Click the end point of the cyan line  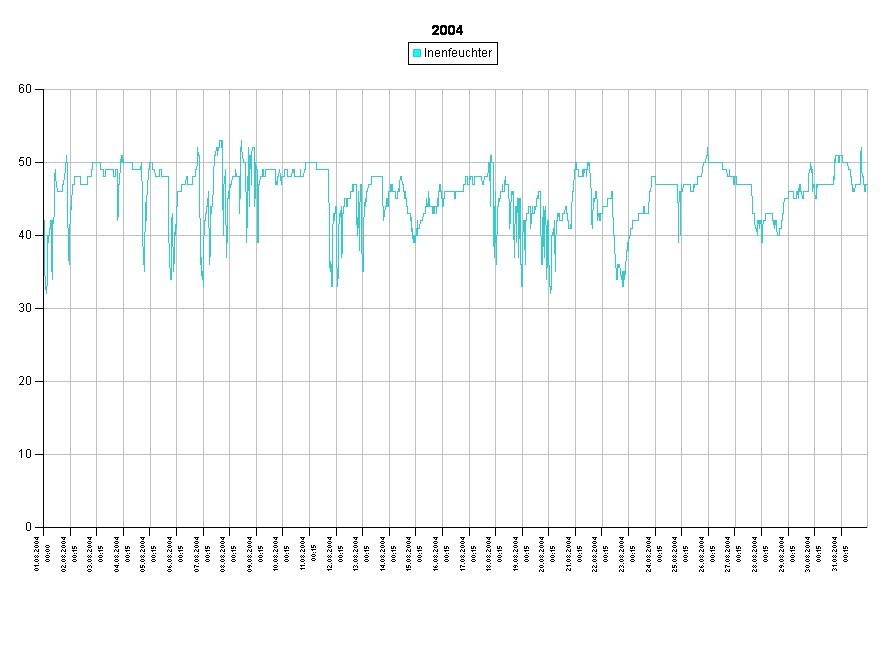point(866,187)
